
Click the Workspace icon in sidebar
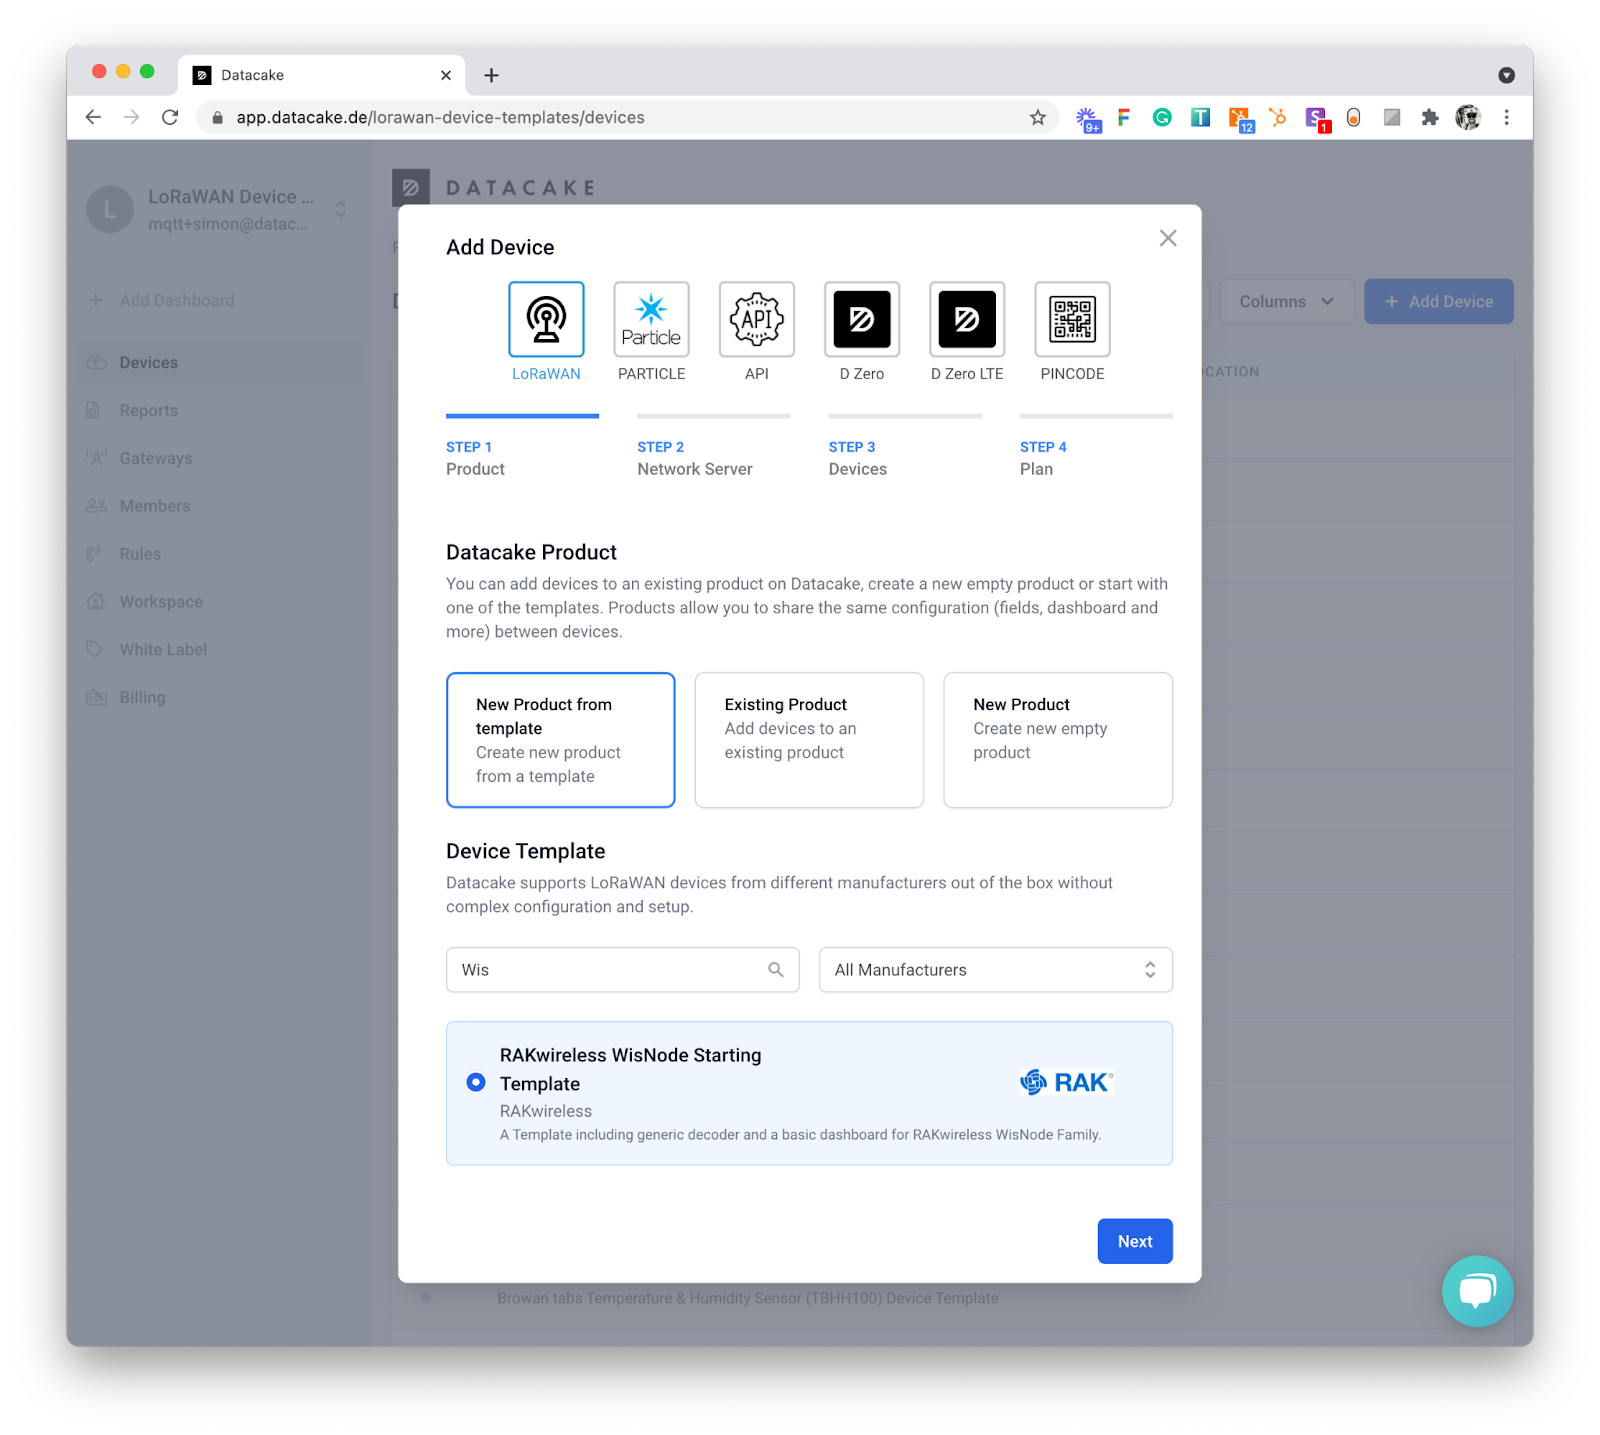96,602
